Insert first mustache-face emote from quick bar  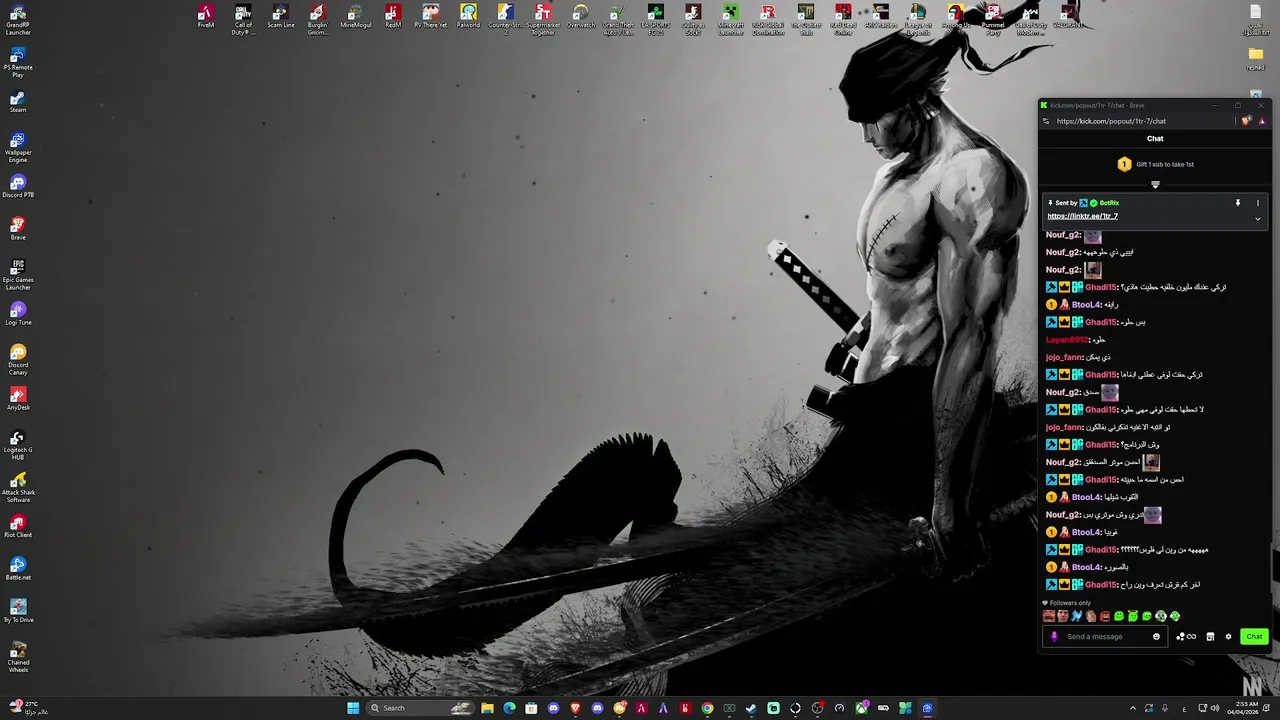[1049, 616]
